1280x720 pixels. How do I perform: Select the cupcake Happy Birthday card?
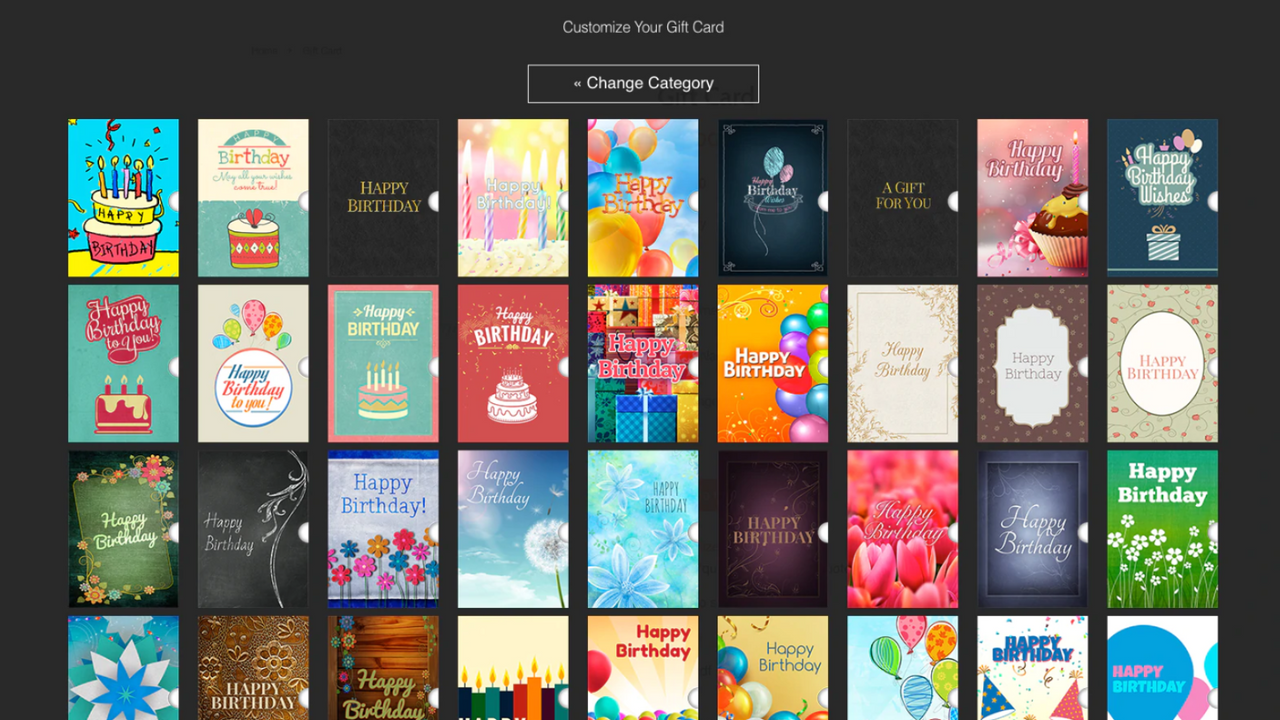tap(1032, 197)
